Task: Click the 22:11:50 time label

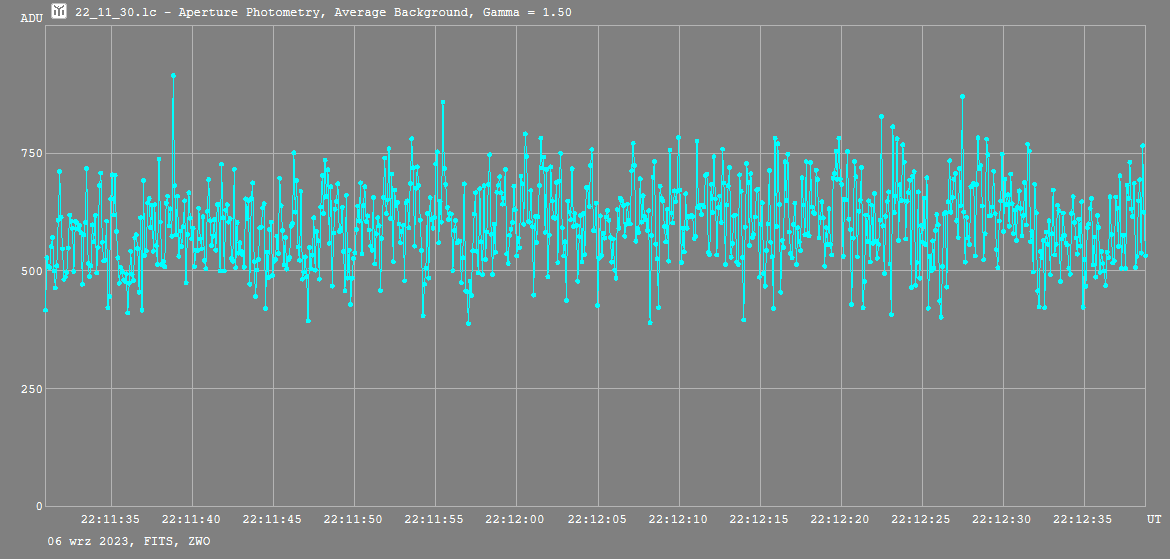Action: [354, 519]
